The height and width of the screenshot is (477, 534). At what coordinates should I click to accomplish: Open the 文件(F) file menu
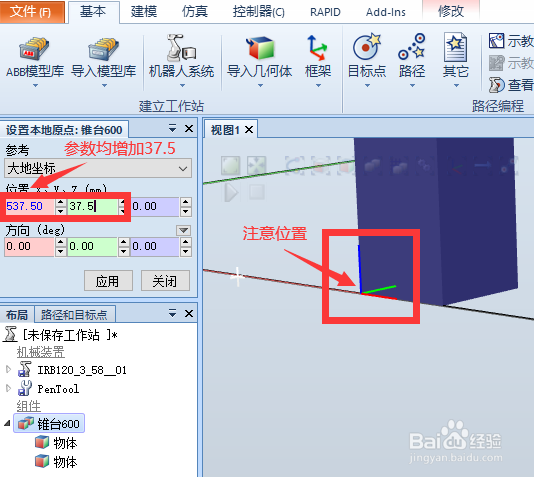pyautogui.click(x=32, y=12)
